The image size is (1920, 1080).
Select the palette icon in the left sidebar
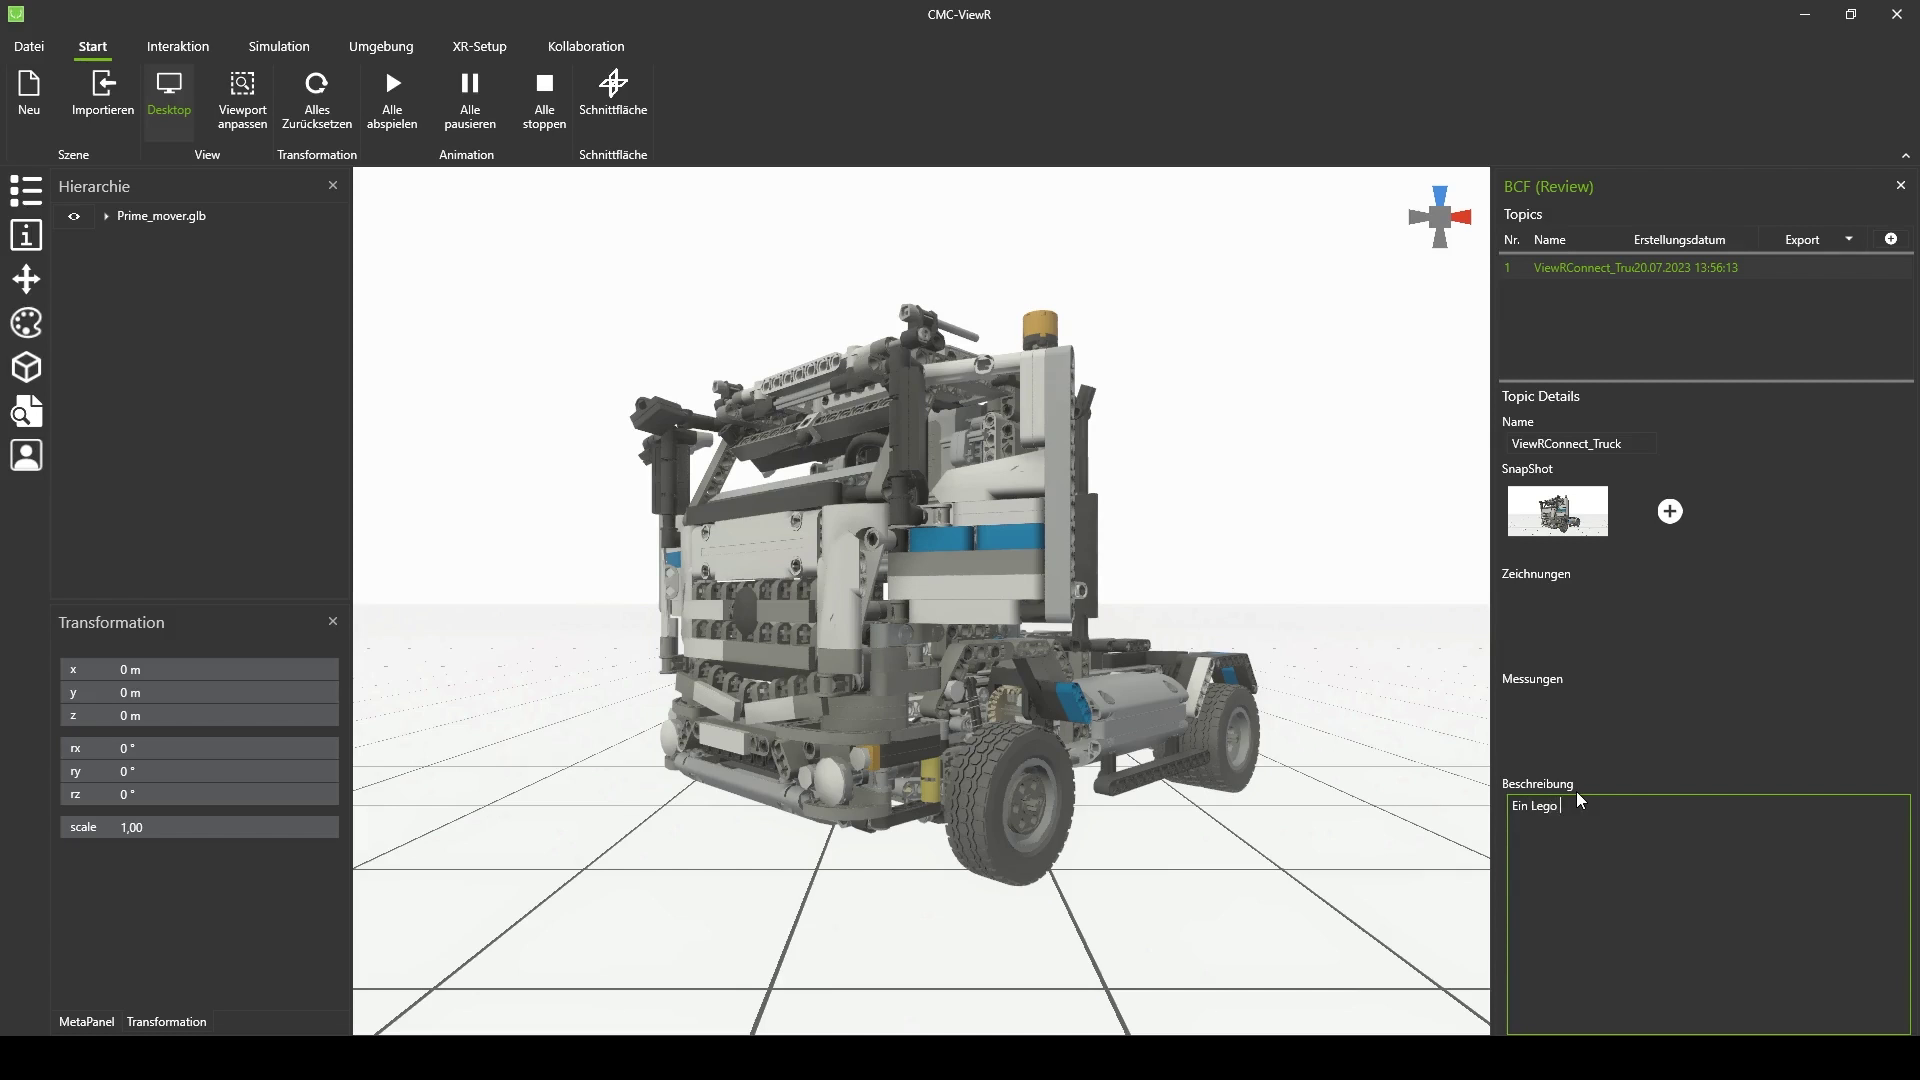click(26, 323)
